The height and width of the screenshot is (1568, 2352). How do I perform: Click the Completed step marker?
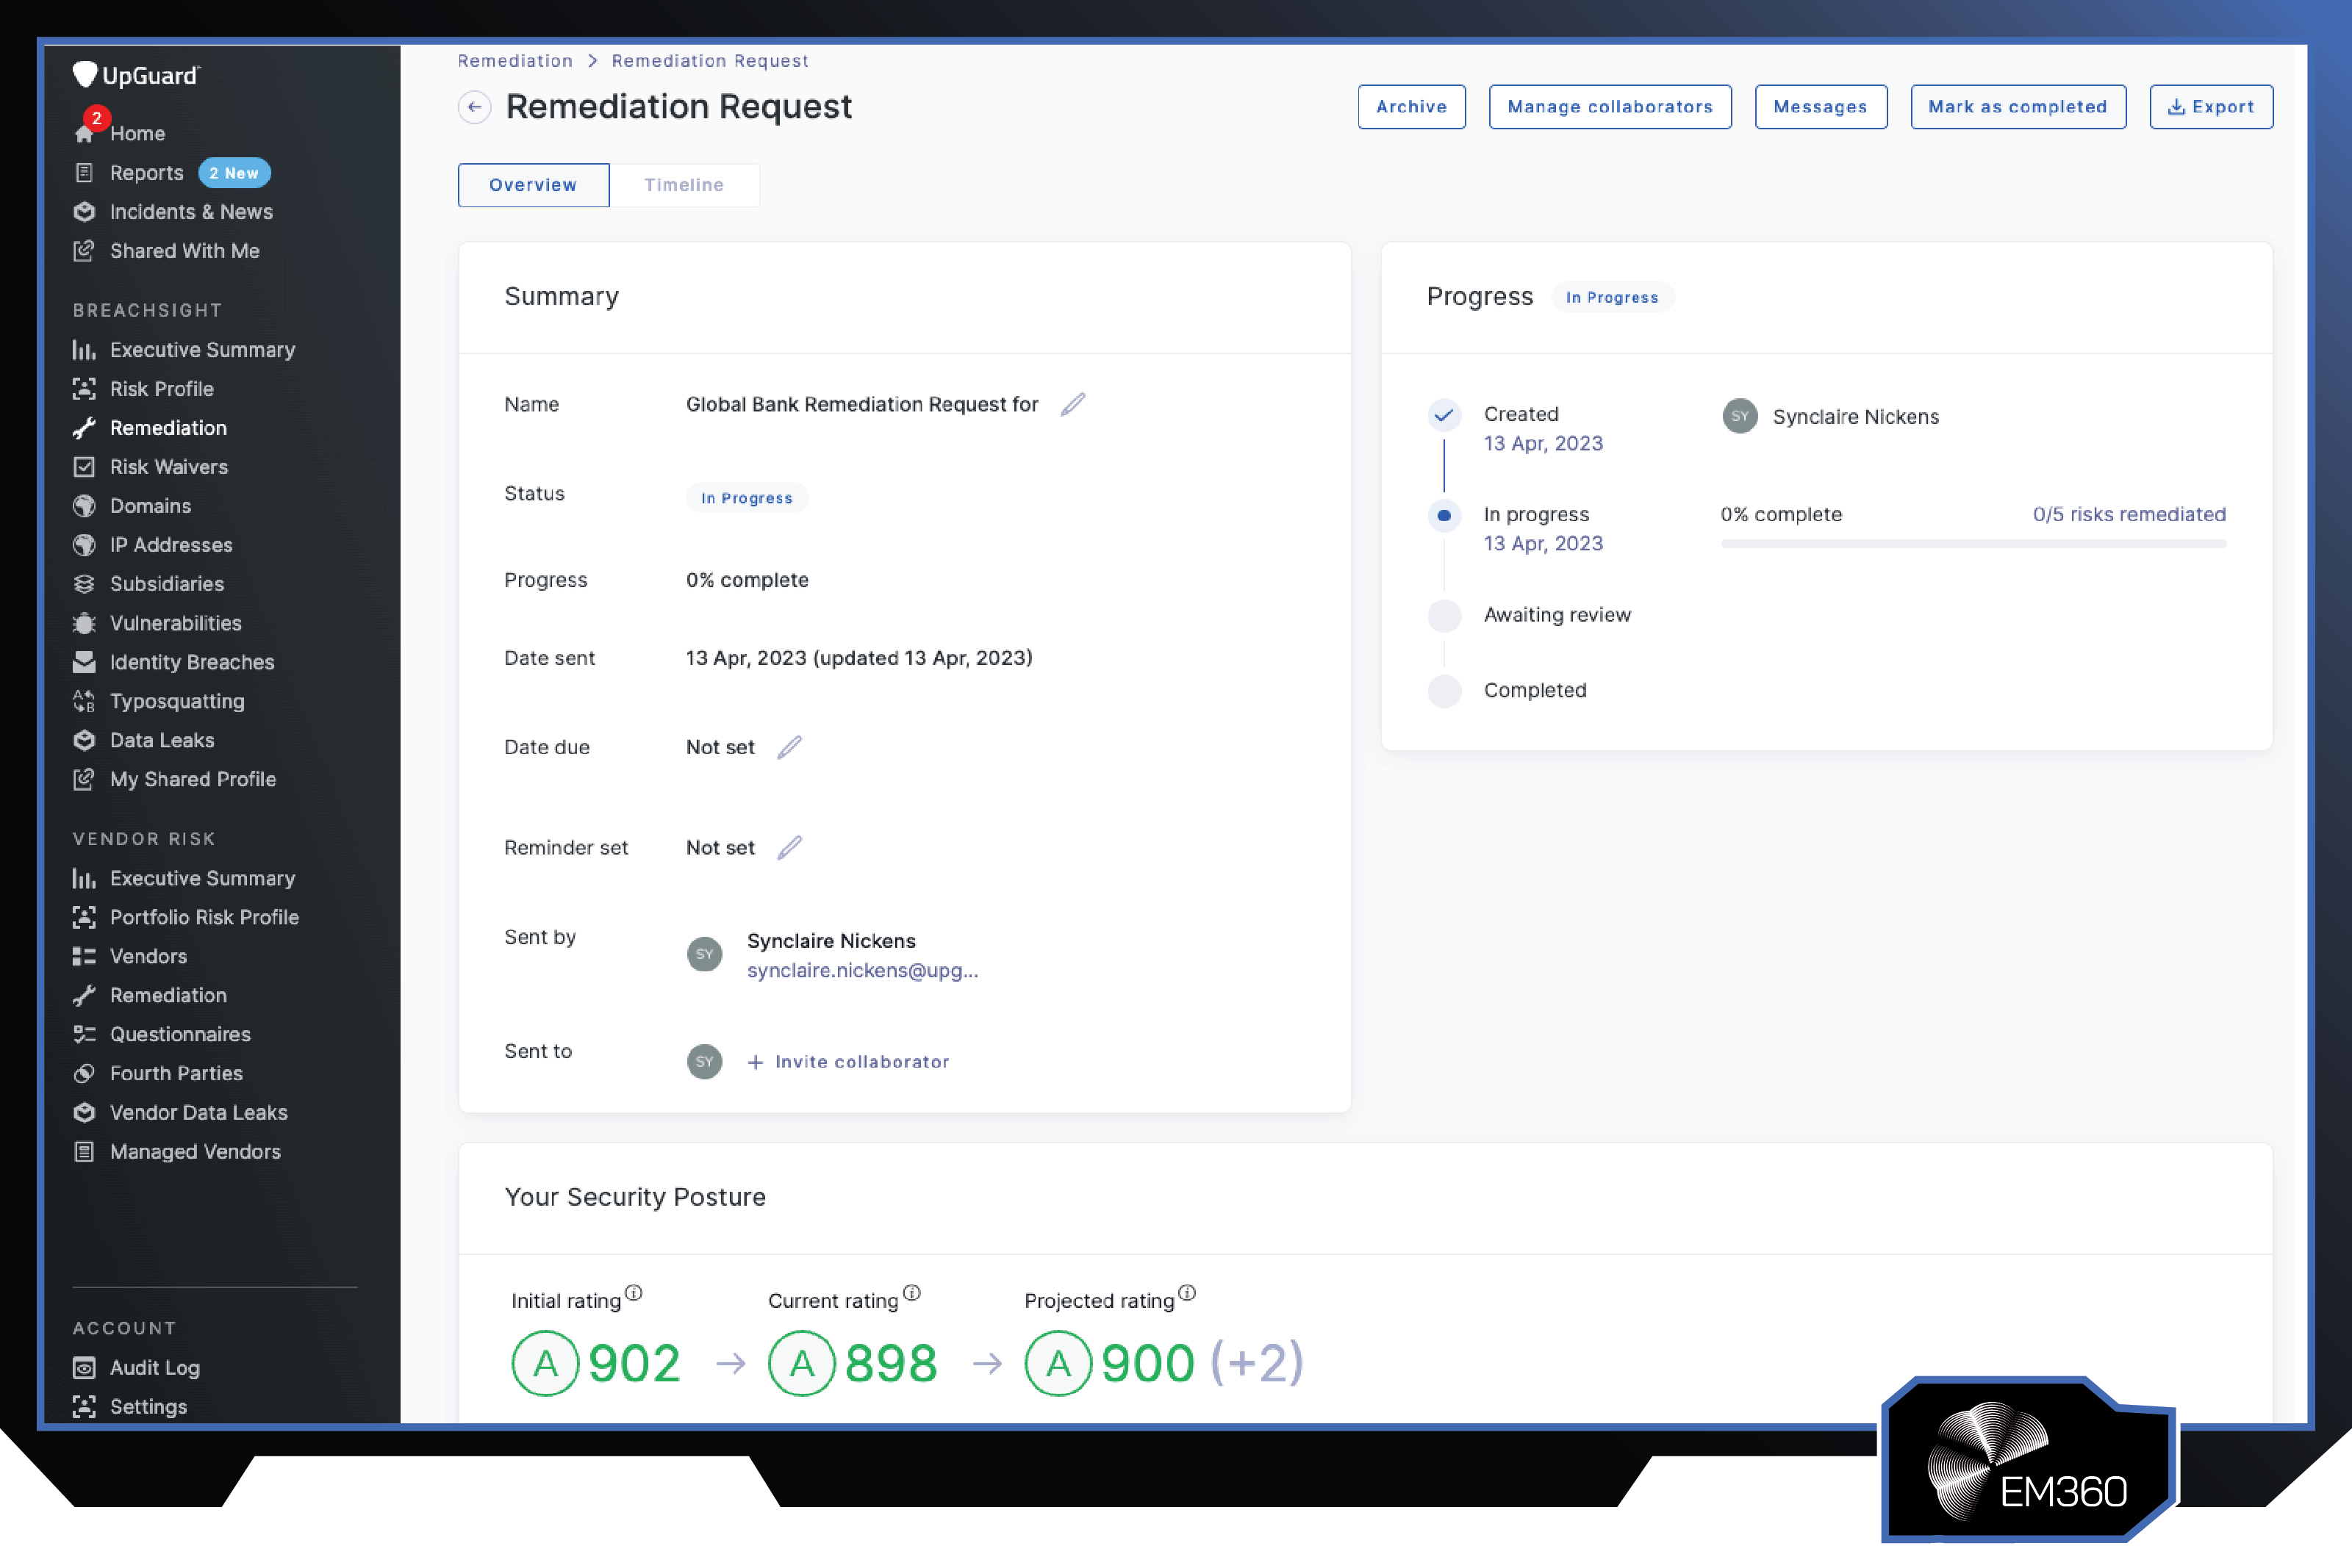click(1443, 690)
